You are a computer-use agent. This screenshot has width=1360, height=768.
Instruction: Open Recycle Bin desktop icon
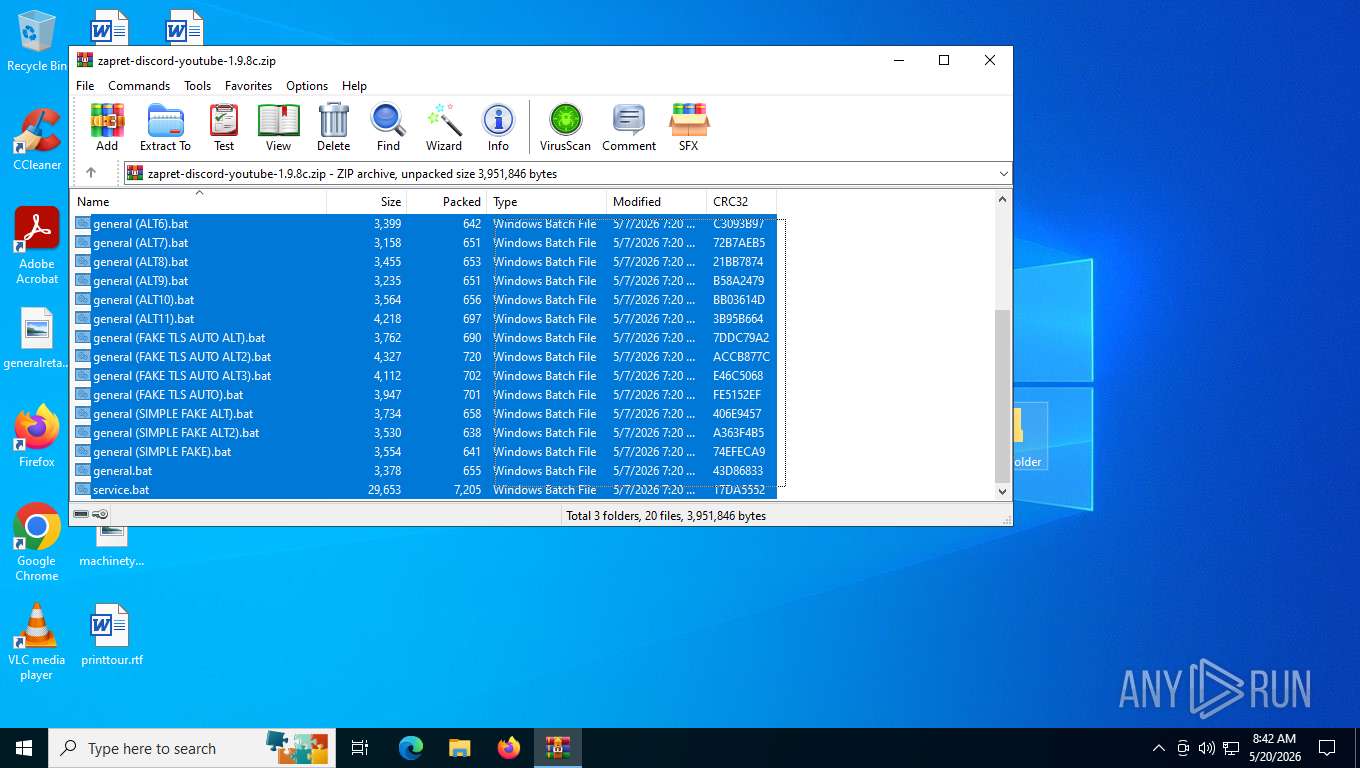[37, 41]
